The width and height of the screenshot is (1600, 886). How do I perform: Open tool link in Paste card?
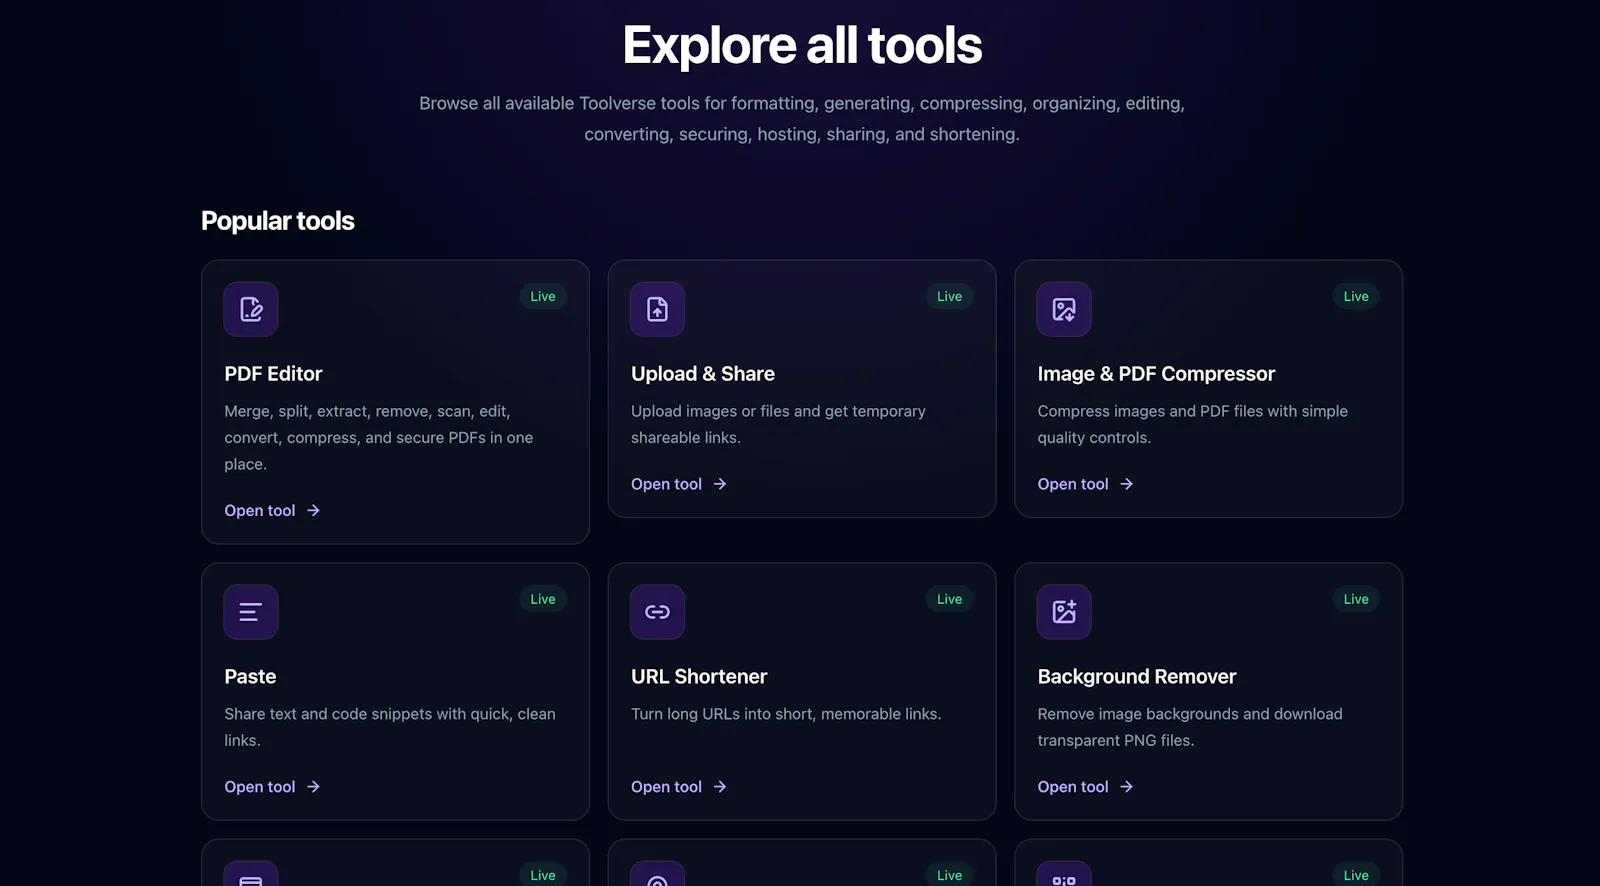272,787
